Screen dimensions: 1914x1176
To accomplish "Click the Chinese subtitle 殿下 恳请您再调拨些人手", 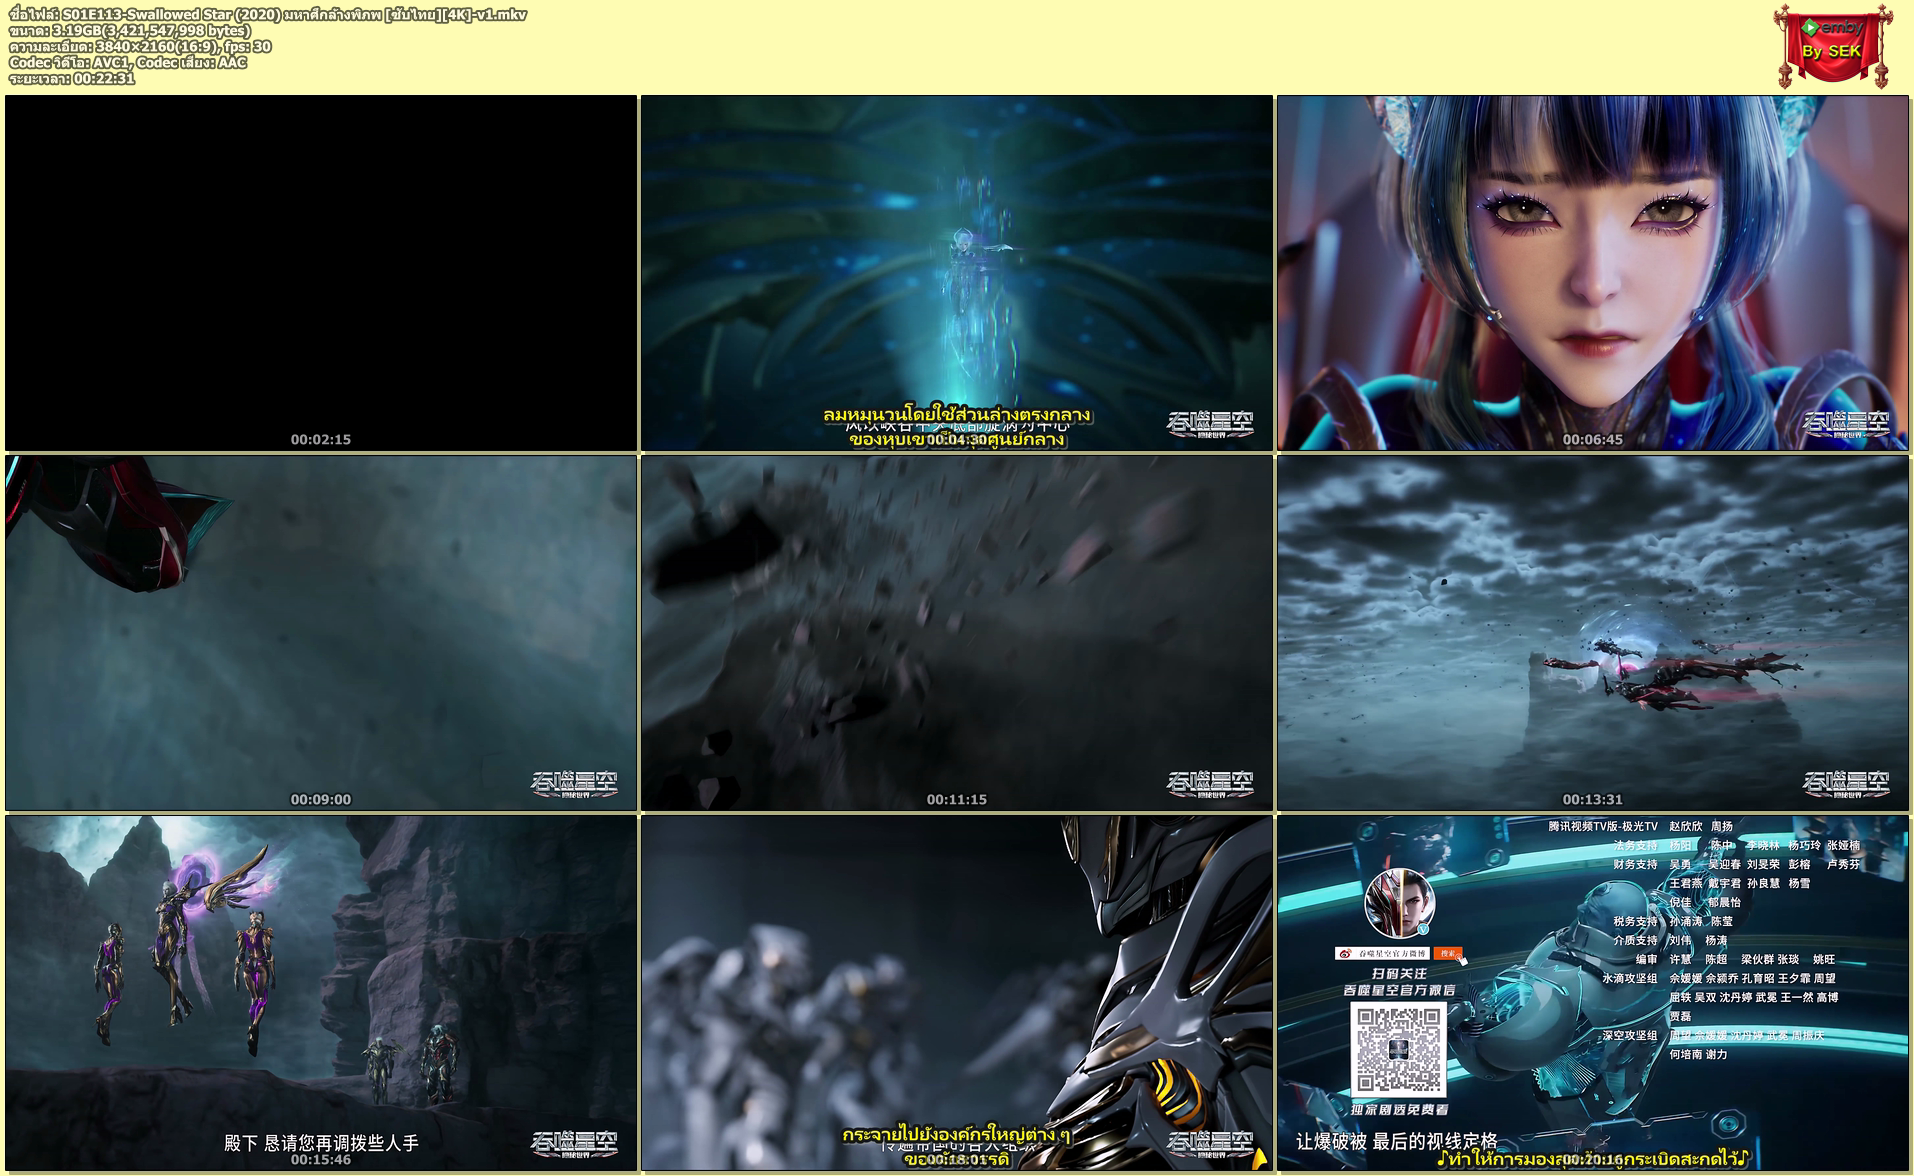I will (321, 1142).
